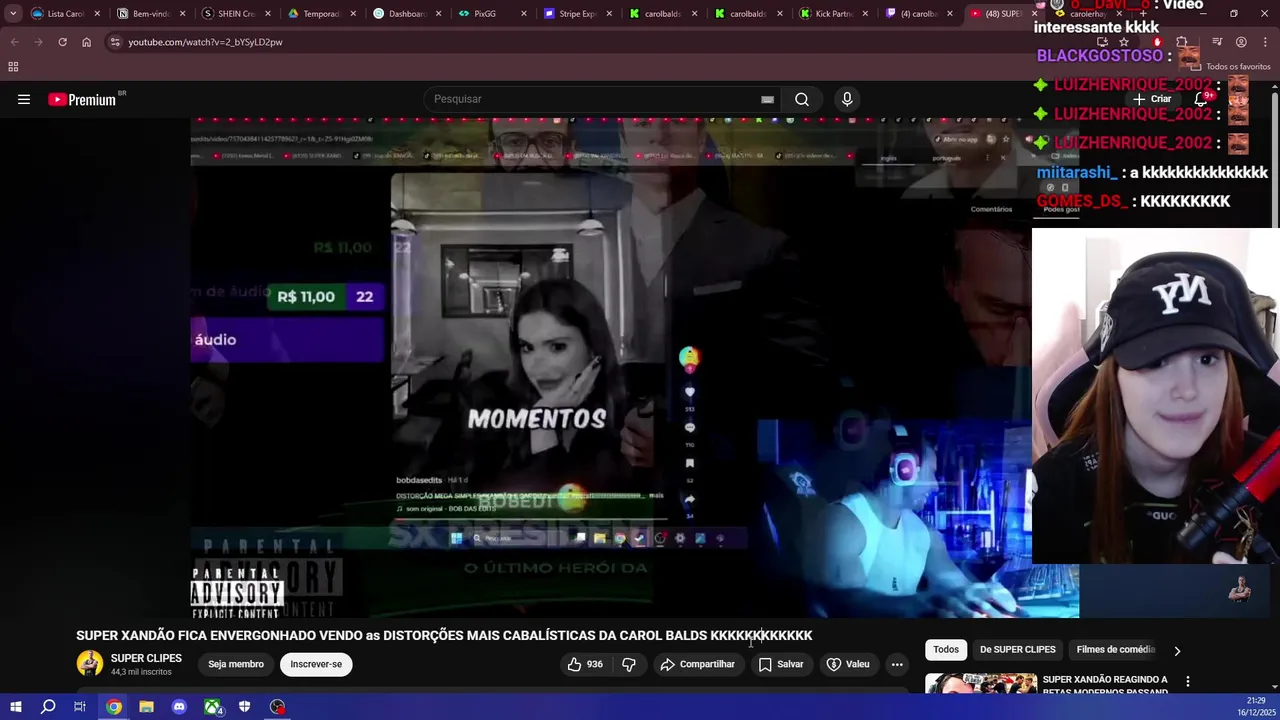This screenshot has width=1280, height=720.
Task: Select the De SUPER CLIPES chip
Action: [x=1017, y=650]
